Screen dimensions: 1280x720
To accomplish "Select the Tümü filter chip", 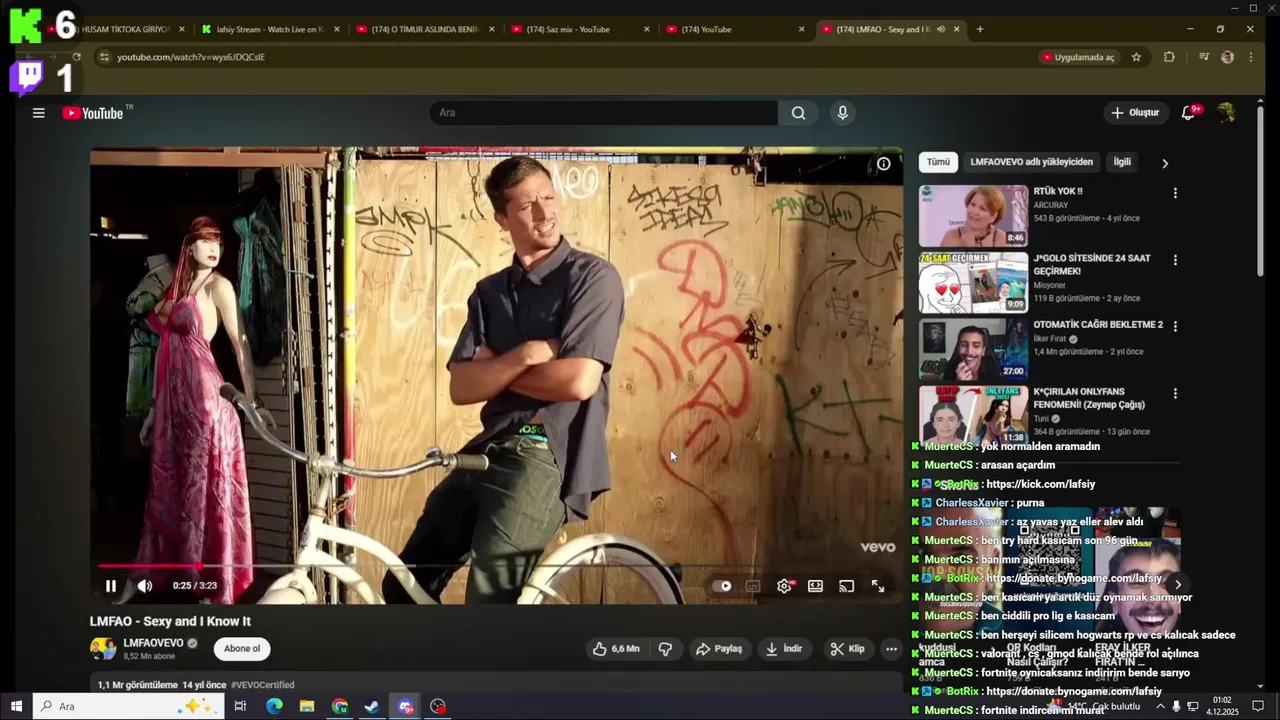I will pyautogui.click(x=938, y=162).
